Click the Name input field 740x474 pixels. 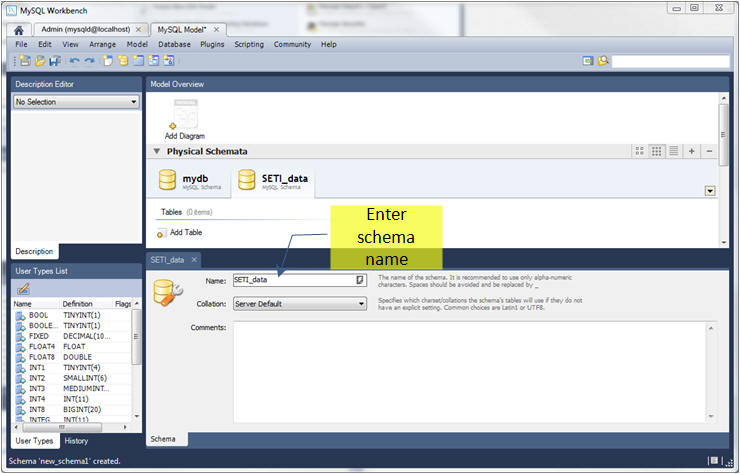coord(300,280)
